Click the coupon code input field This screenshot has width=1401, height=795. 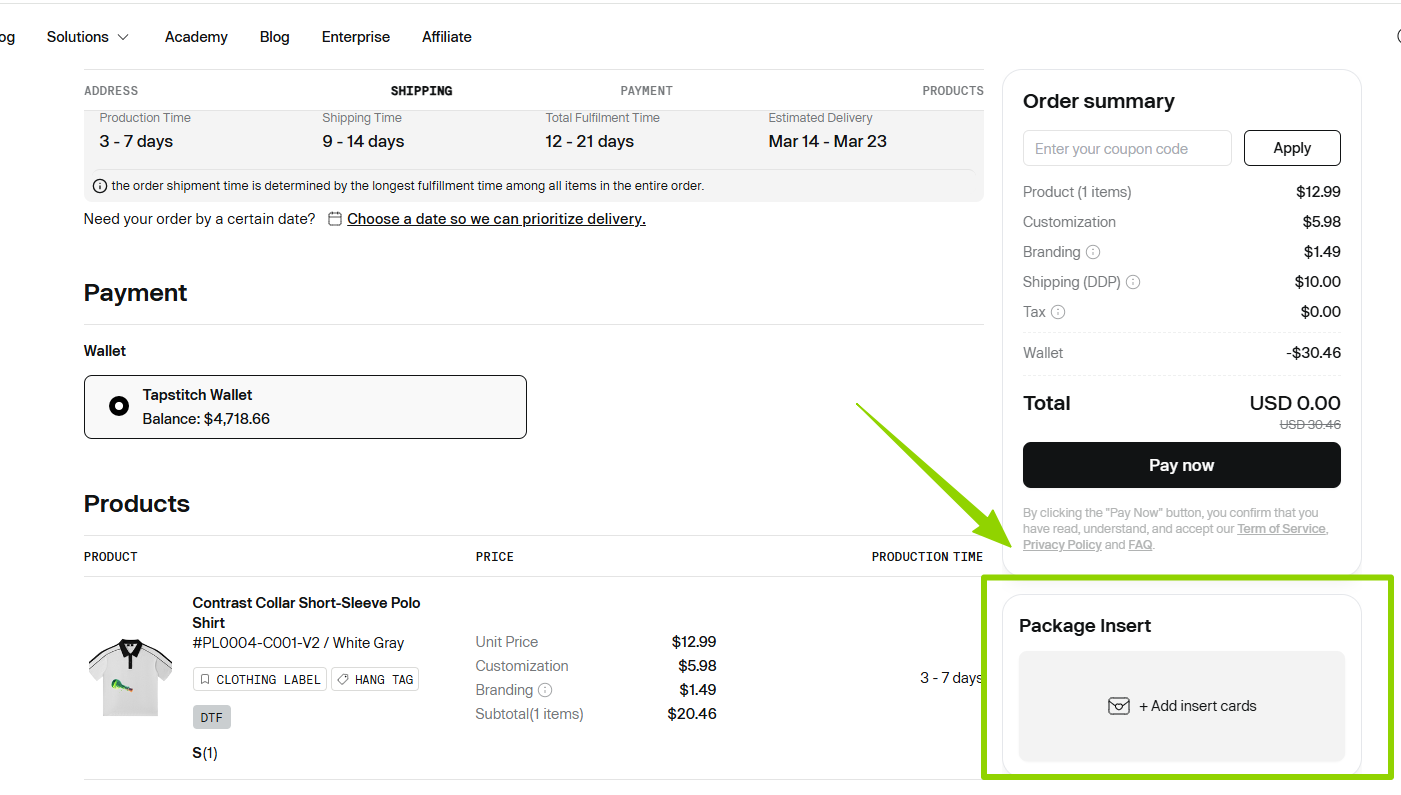click(1127, 149)
